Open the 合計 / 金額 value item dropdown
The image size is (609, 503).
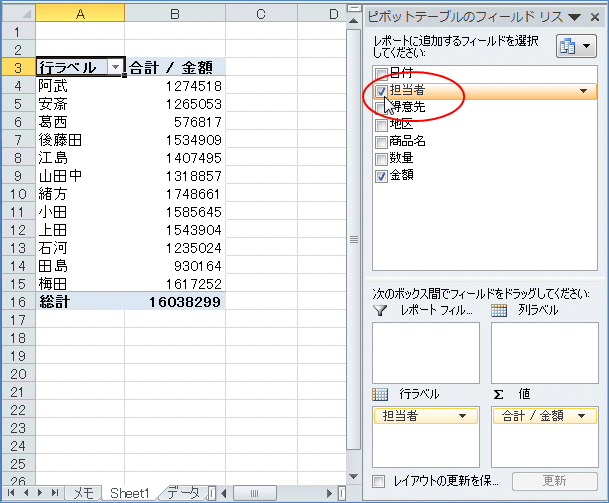pyautogui.click(x=581, y=416)
